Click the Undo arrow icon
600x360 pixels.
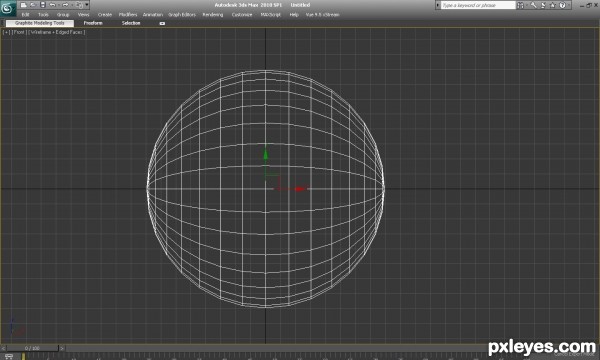point(52,5)
